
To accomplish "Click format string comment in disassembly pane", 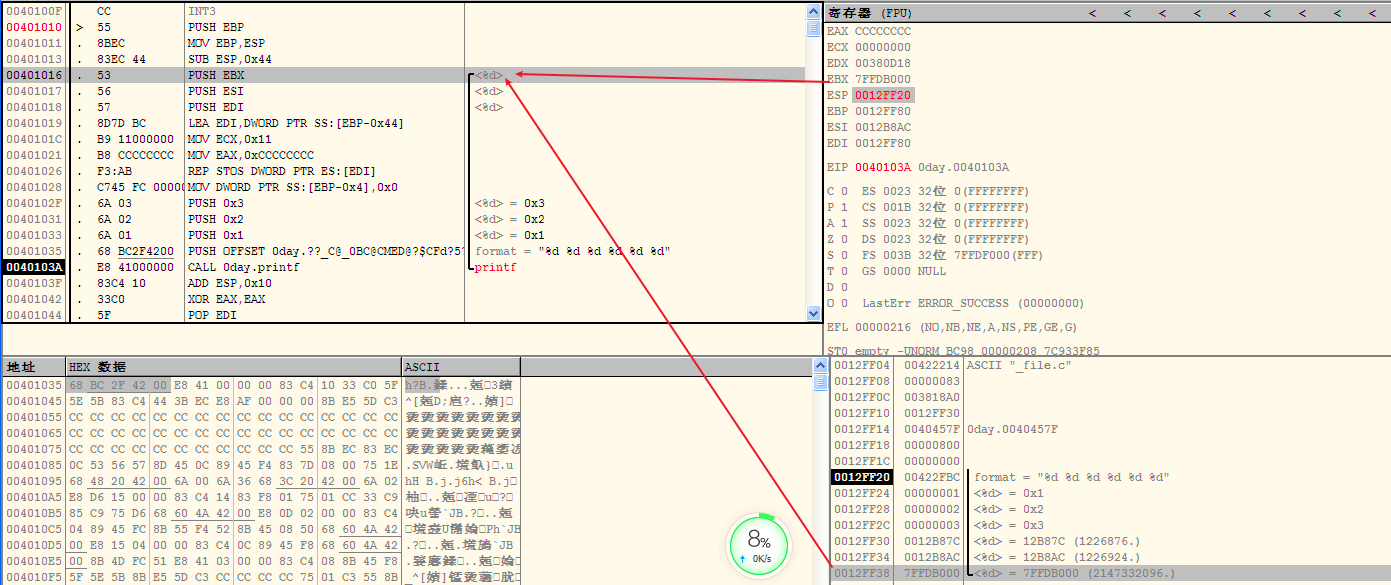I will point(572,251).
